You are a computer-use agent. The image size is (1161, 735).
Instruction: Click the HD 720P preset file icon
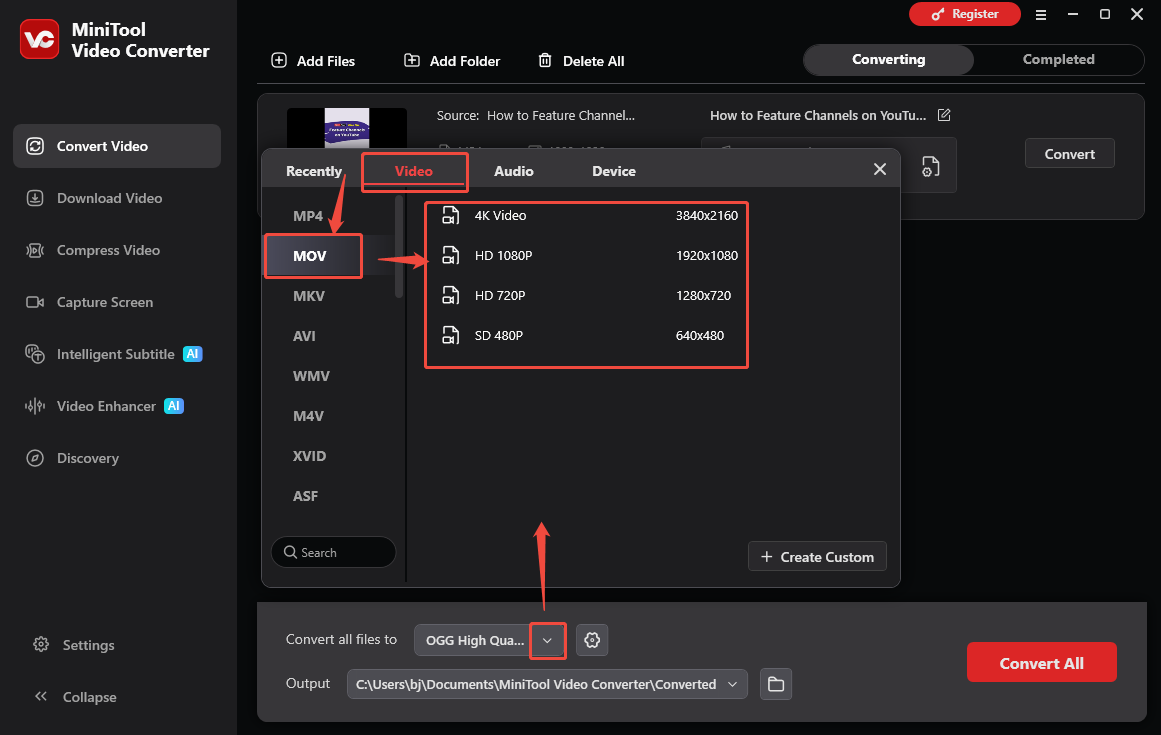pos(450,295)
